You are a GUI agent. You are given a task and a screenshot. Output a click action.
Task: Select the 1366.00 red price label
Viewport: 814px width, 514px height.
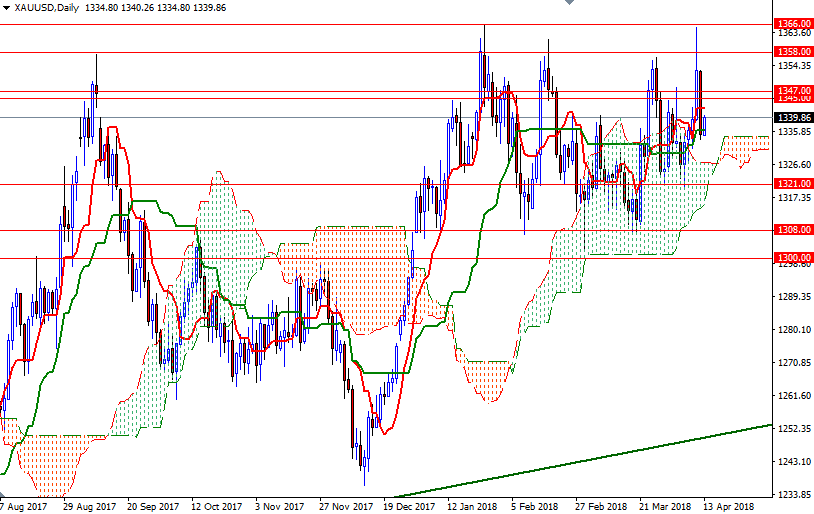pos(793,22)
